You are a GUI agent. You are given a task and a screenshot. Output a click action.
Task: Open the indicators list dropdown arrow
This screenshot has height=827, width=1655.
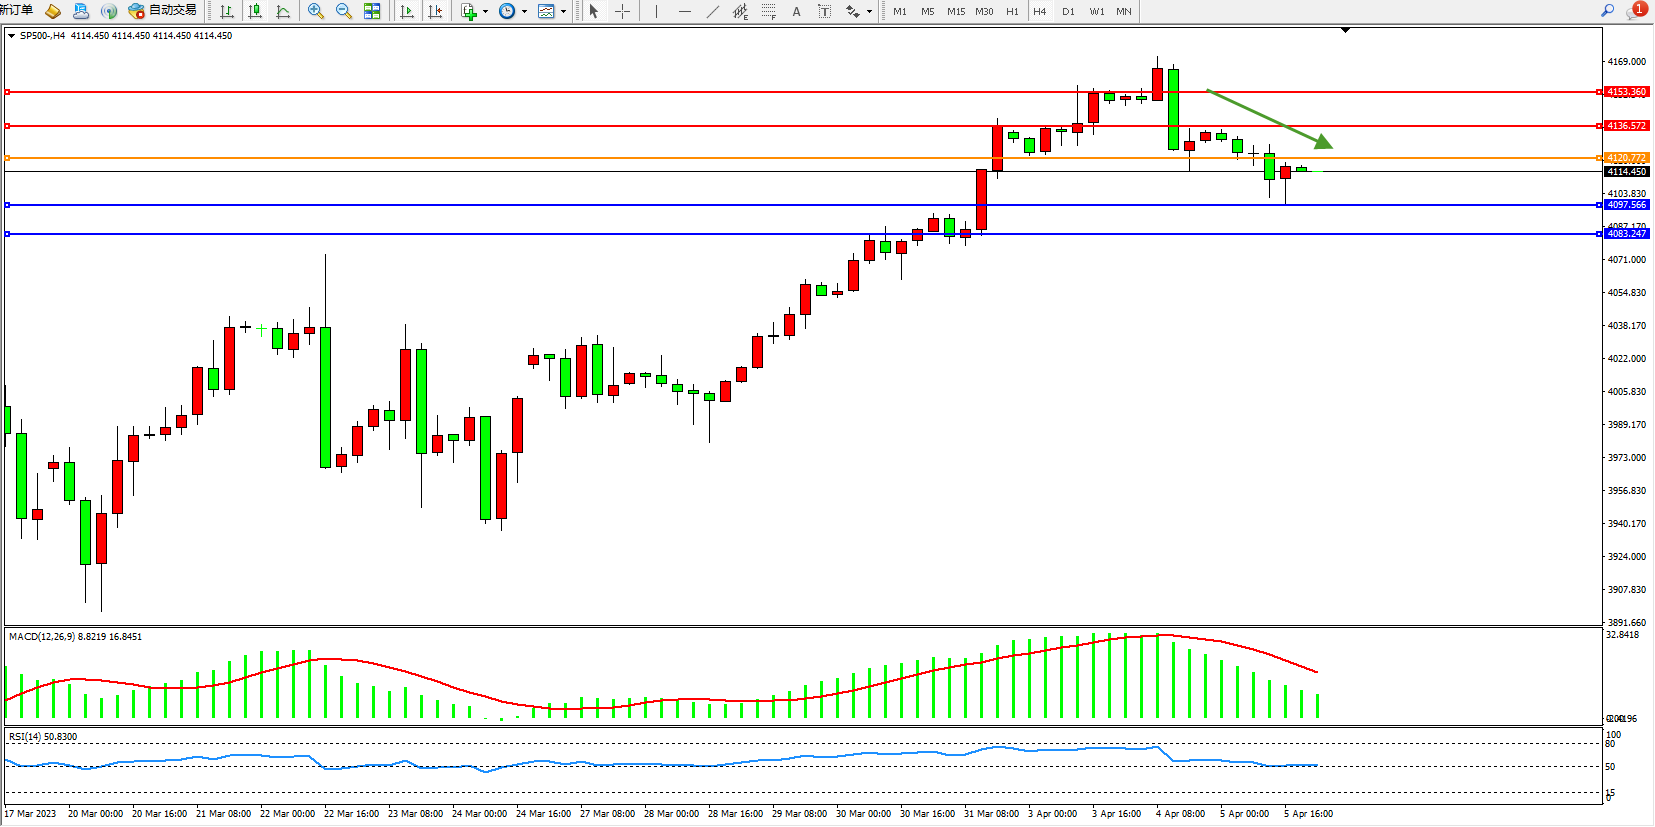(486, 12)
